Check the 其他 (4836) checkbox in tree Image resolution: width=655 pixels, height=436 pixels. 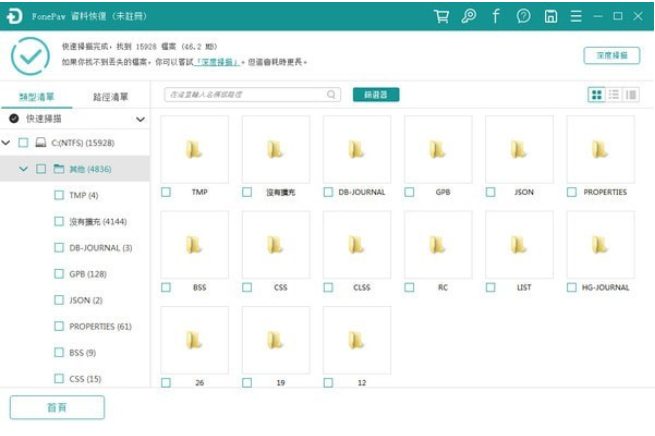pyautogui.click(x=41, y=169)
